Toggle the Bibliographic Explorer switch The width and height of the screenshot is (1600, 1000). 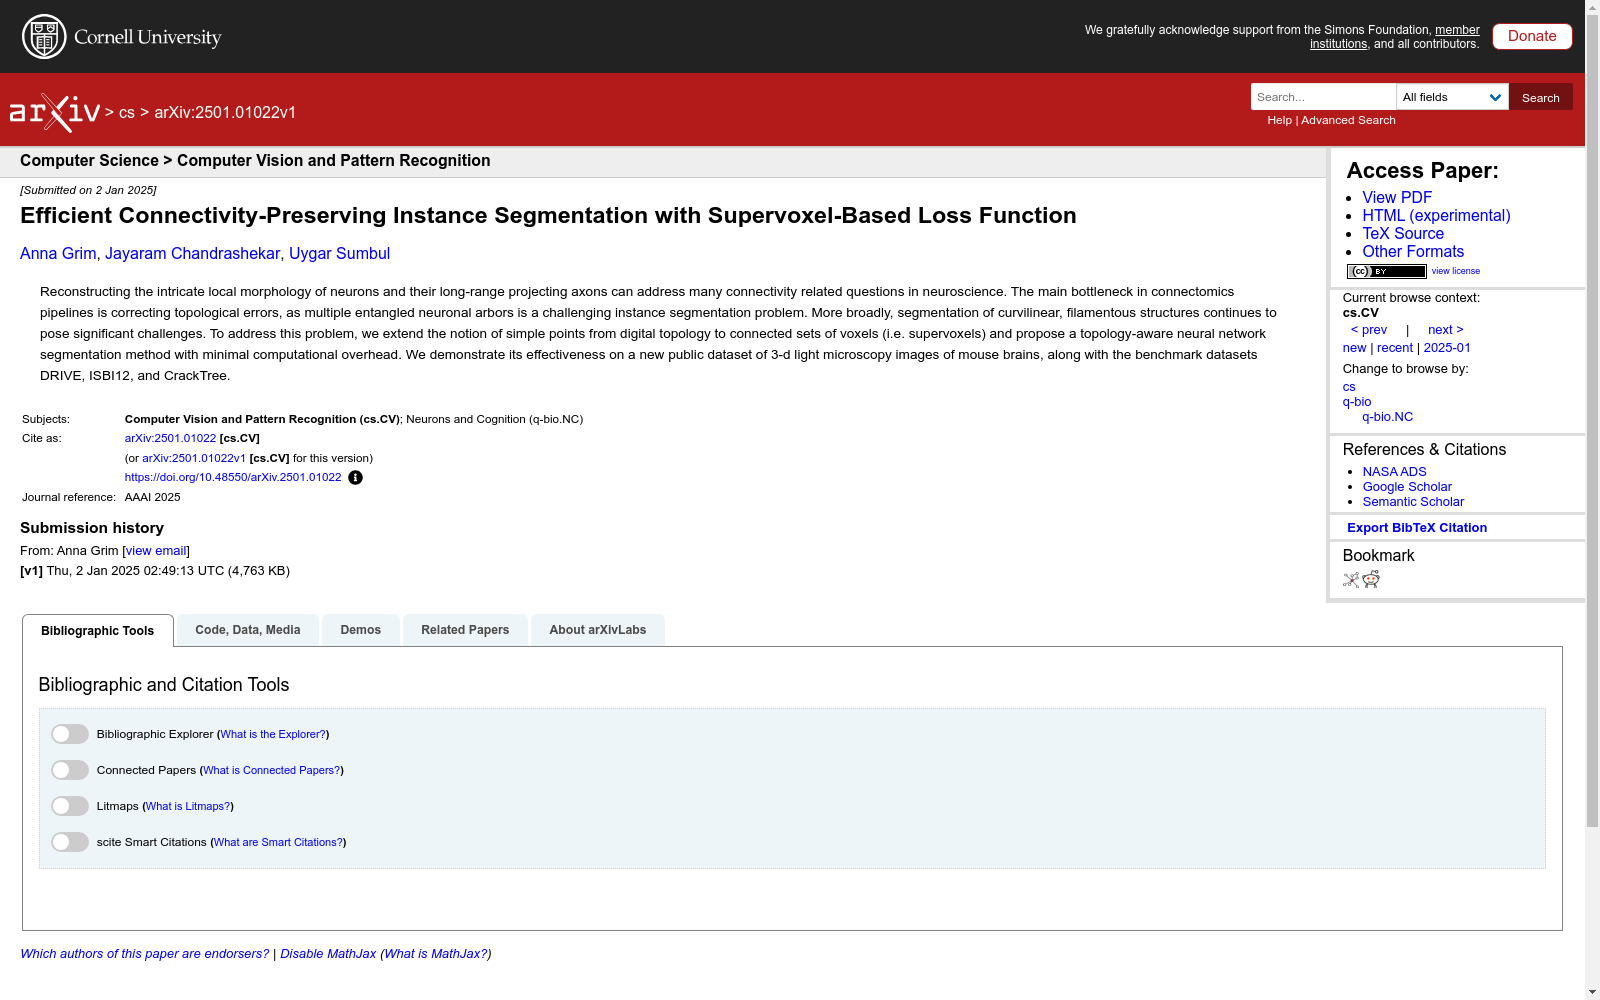click(x=70, y=734)
